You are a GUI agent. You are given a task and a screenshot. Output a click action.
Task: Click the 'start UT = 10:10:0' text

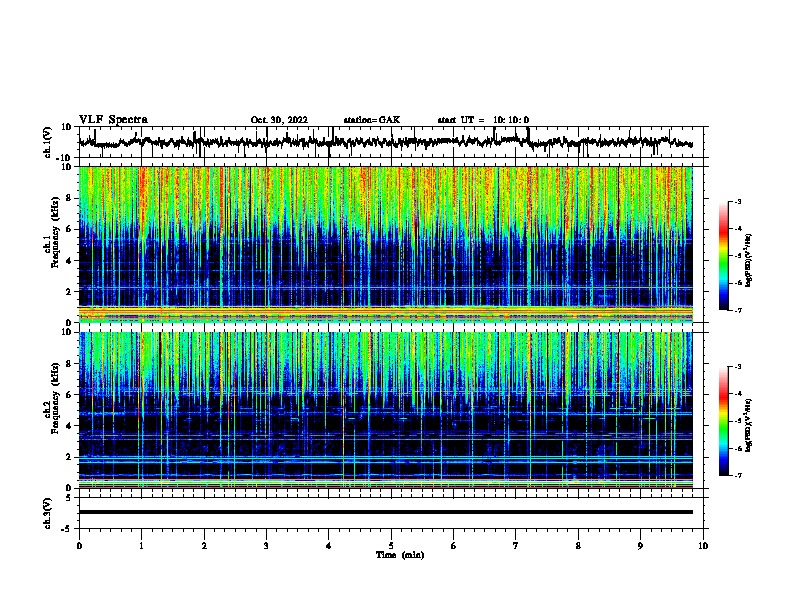483,120
